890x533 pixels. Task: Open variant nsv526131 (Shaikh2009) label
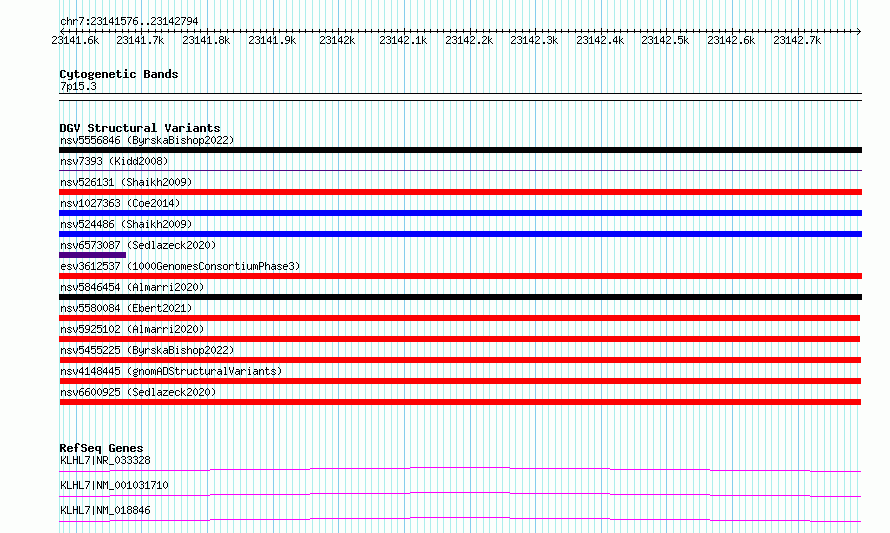(x=126, y=183)
